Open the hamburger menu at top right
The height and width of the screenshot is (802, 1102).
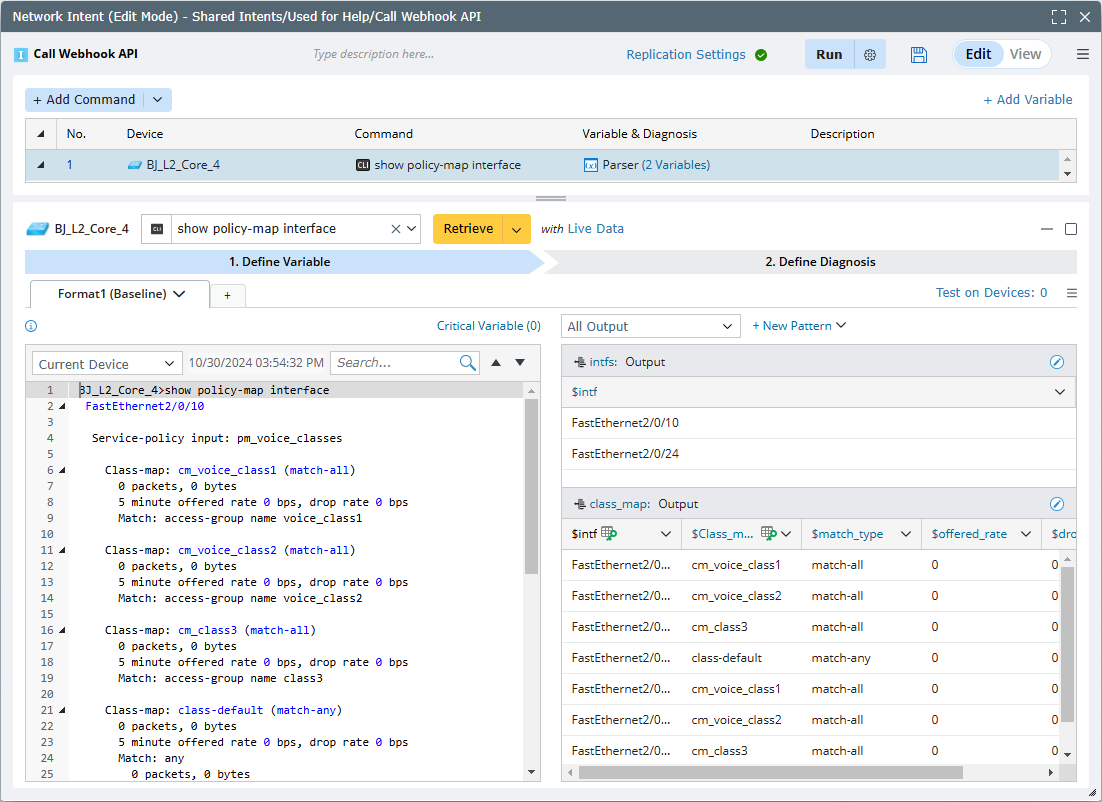[1082, 55]
